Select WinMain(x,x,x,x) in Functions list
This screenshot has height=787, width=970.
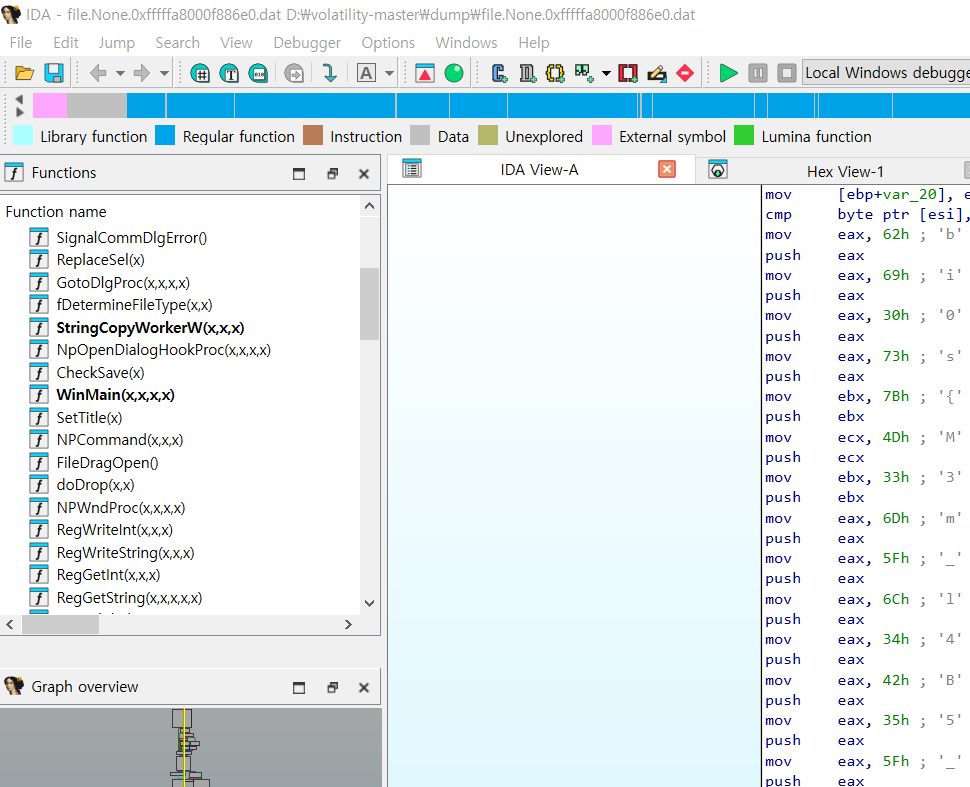pyautogui.click(x=115, y=395)
